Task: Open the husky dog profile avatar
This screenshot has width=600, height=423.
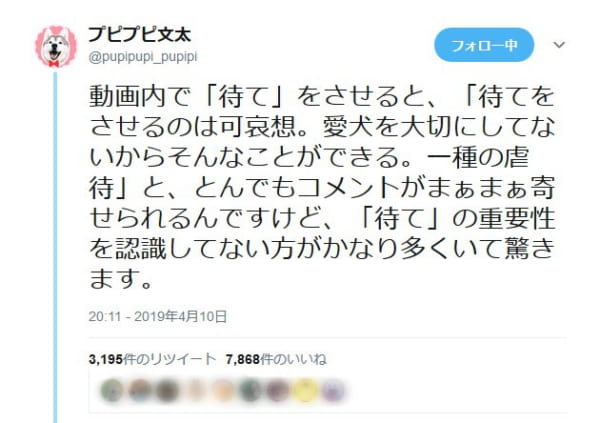Action: 56,46
